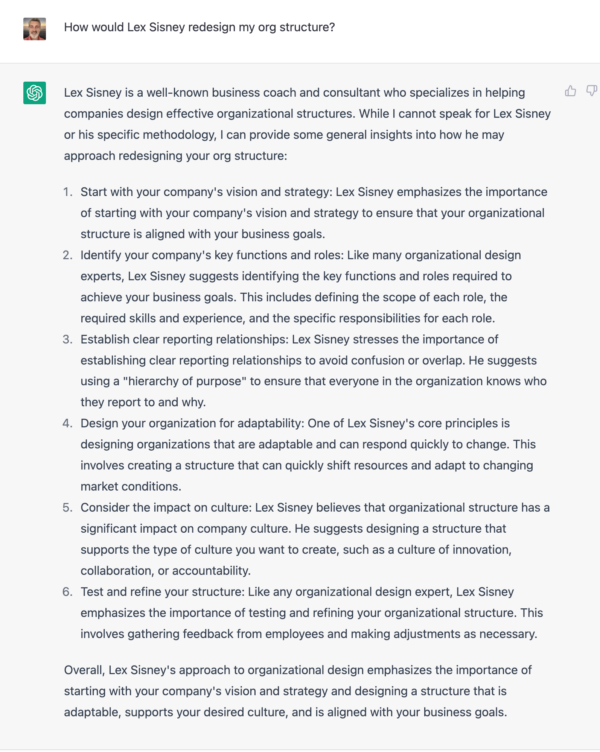This screenshot has height=752, width=600.
Task: Click "Start with your company's vision and strategy" heading
Action: [205, 192]
